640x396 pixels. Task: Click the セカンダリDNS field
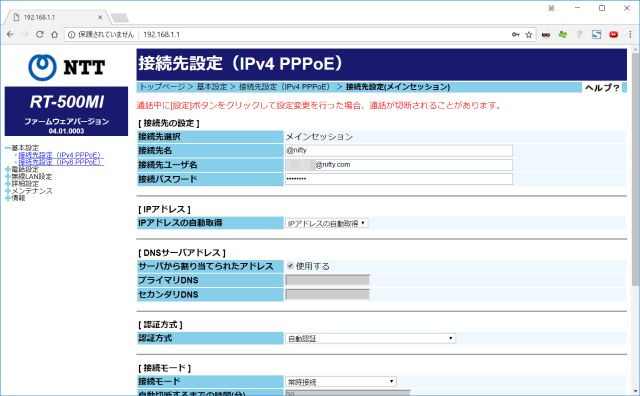[327, 294]
